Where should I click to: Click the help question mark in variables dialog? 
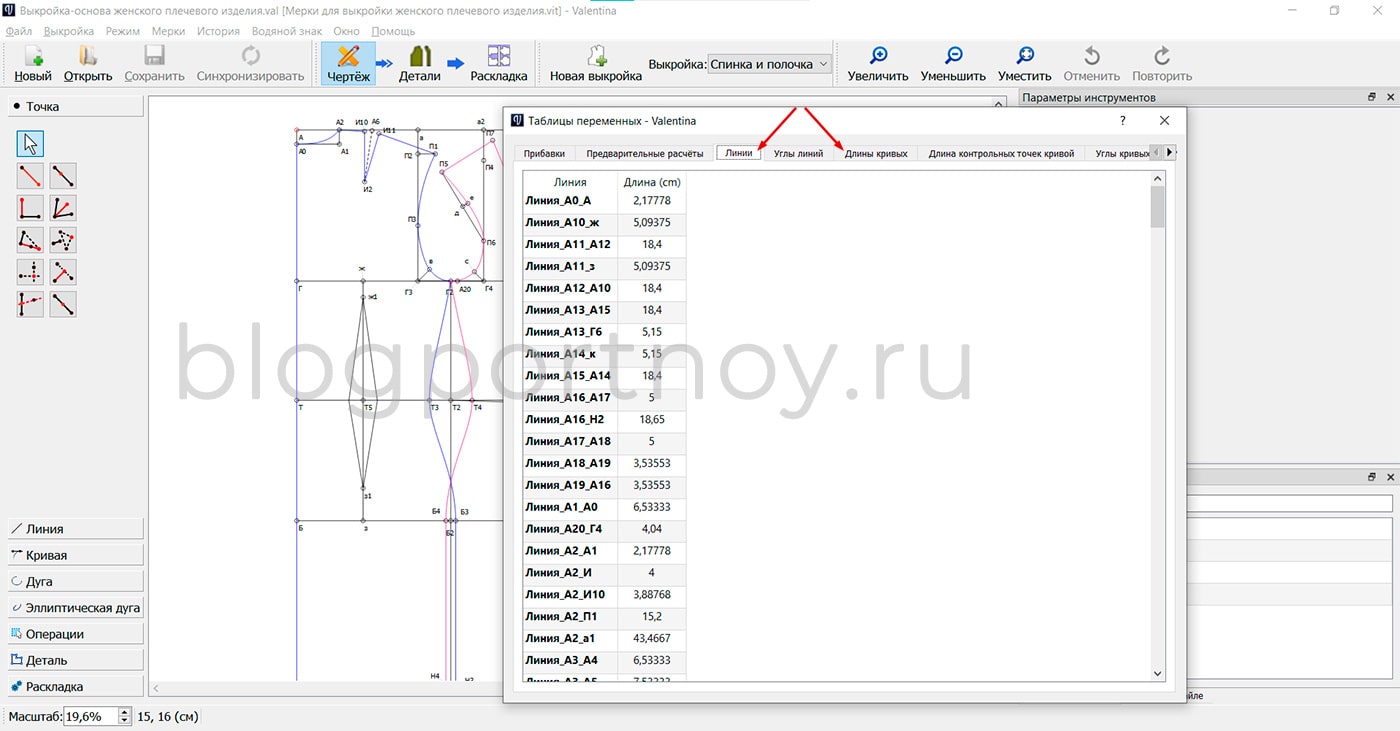point(1122,120)
